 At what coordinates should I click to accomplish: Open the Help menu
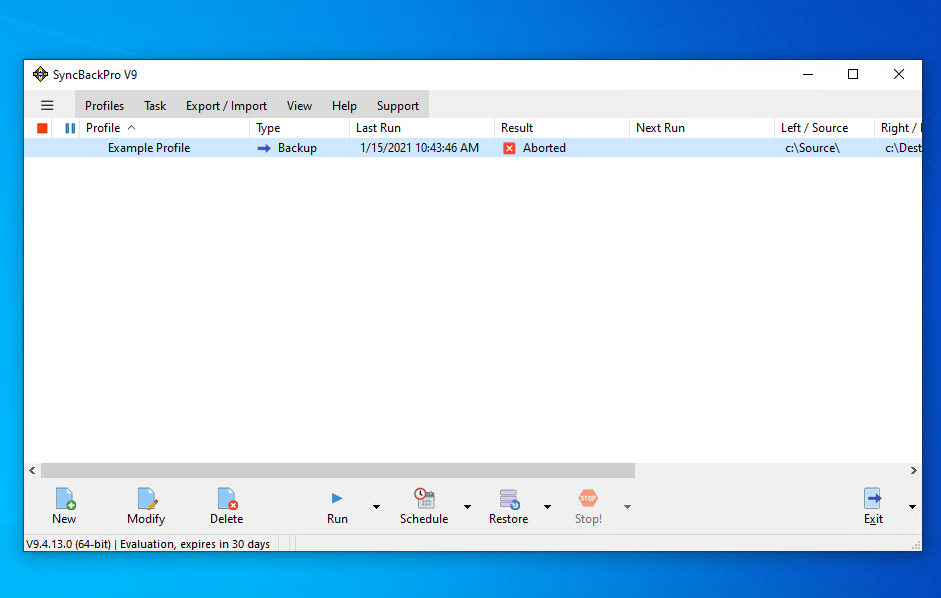[x=344, y=106]
